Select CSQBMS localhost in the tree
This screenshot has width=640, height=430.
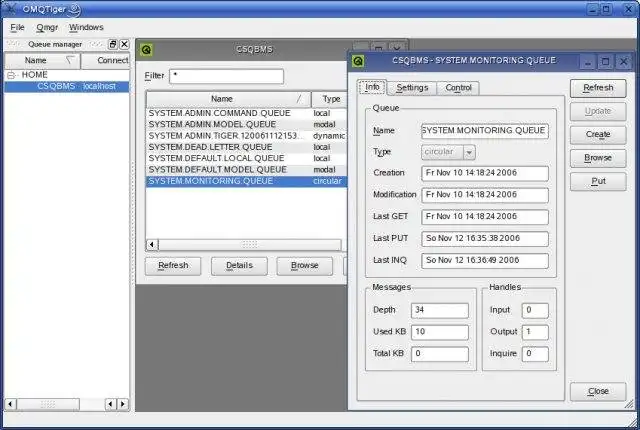coord(67,86)
